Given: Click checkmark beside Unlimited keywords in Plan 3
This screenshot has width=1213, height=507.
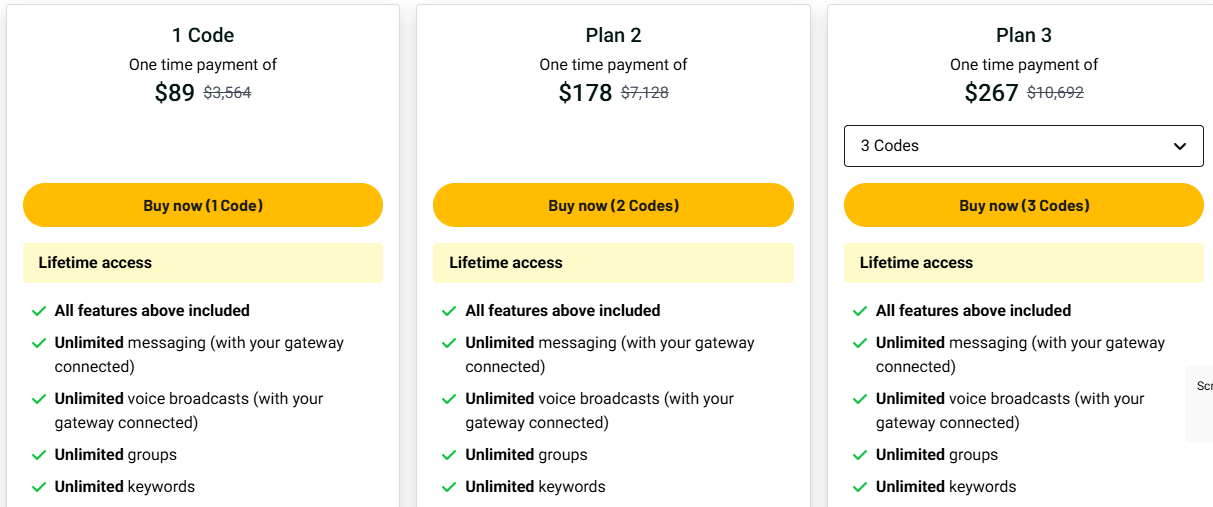Looking at the screenshot, I should [x=860, y=487].
